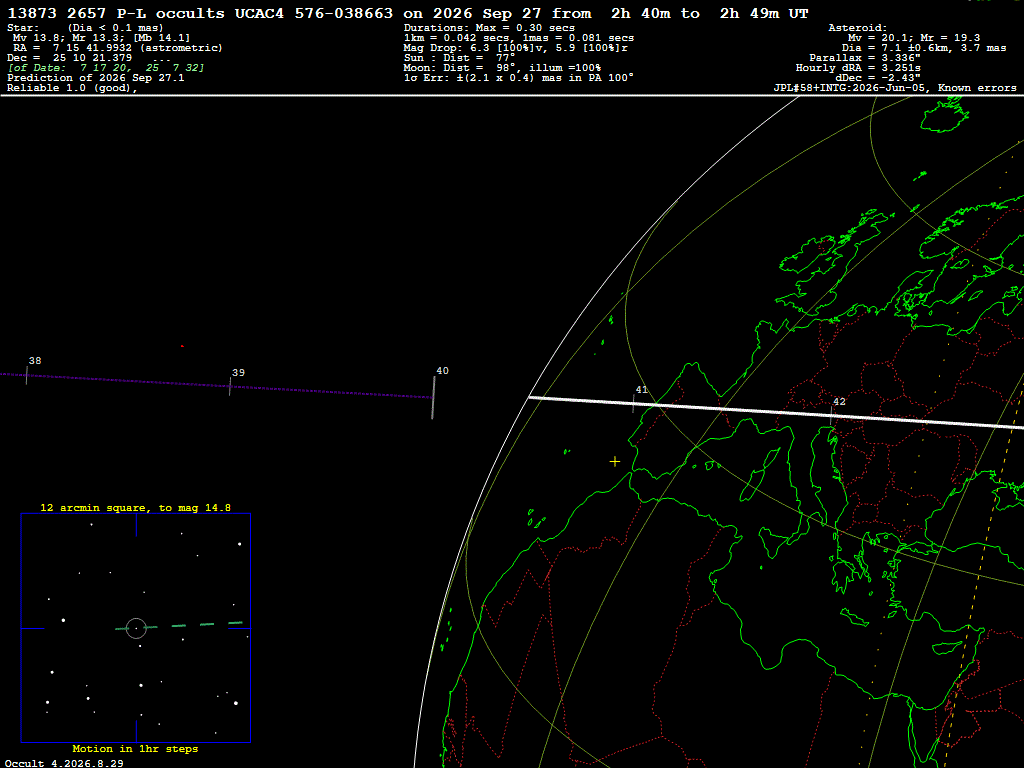Screen dimensions: 1024x768
Task: Click the Mag Drop value line
Action: [x=516, y=48]
